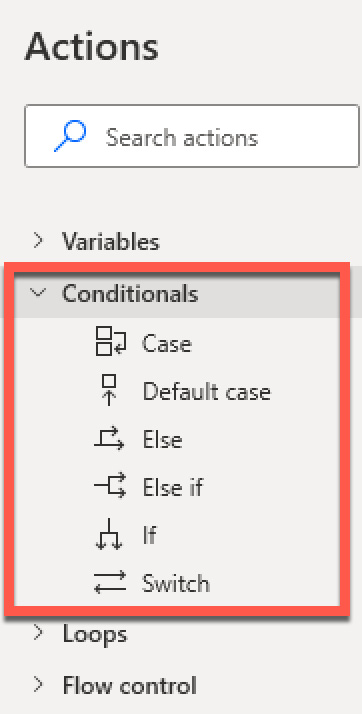Expand the Variables group chevron
This screenshot has height=714, width=362.
39,240
